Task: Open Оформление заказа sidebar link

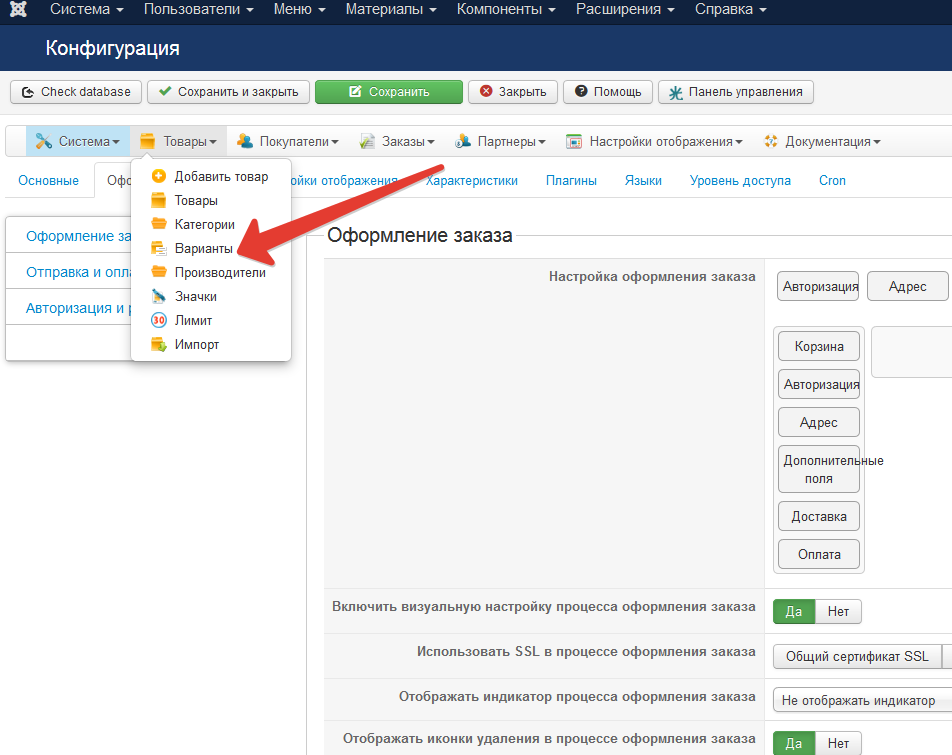Action: [78, 235]
